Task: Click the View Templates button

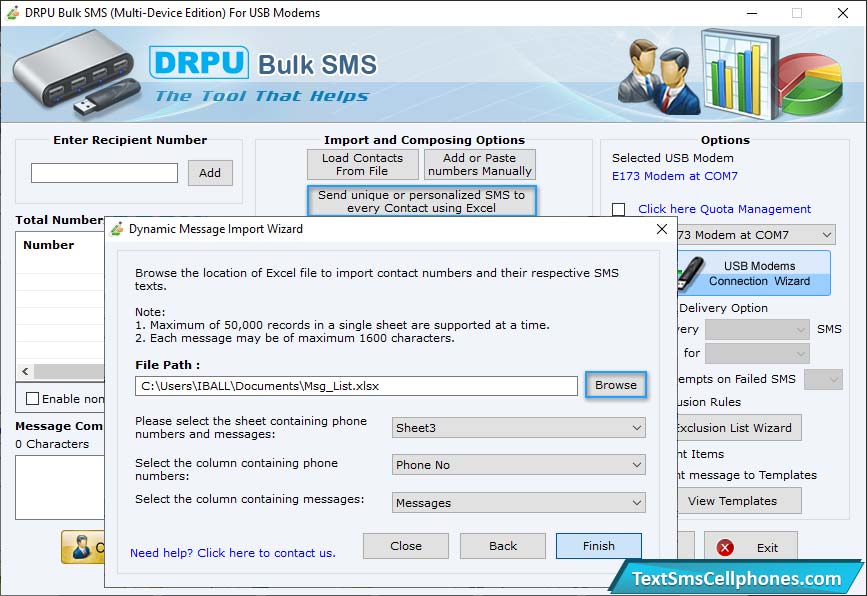Action: pos(739,501)
